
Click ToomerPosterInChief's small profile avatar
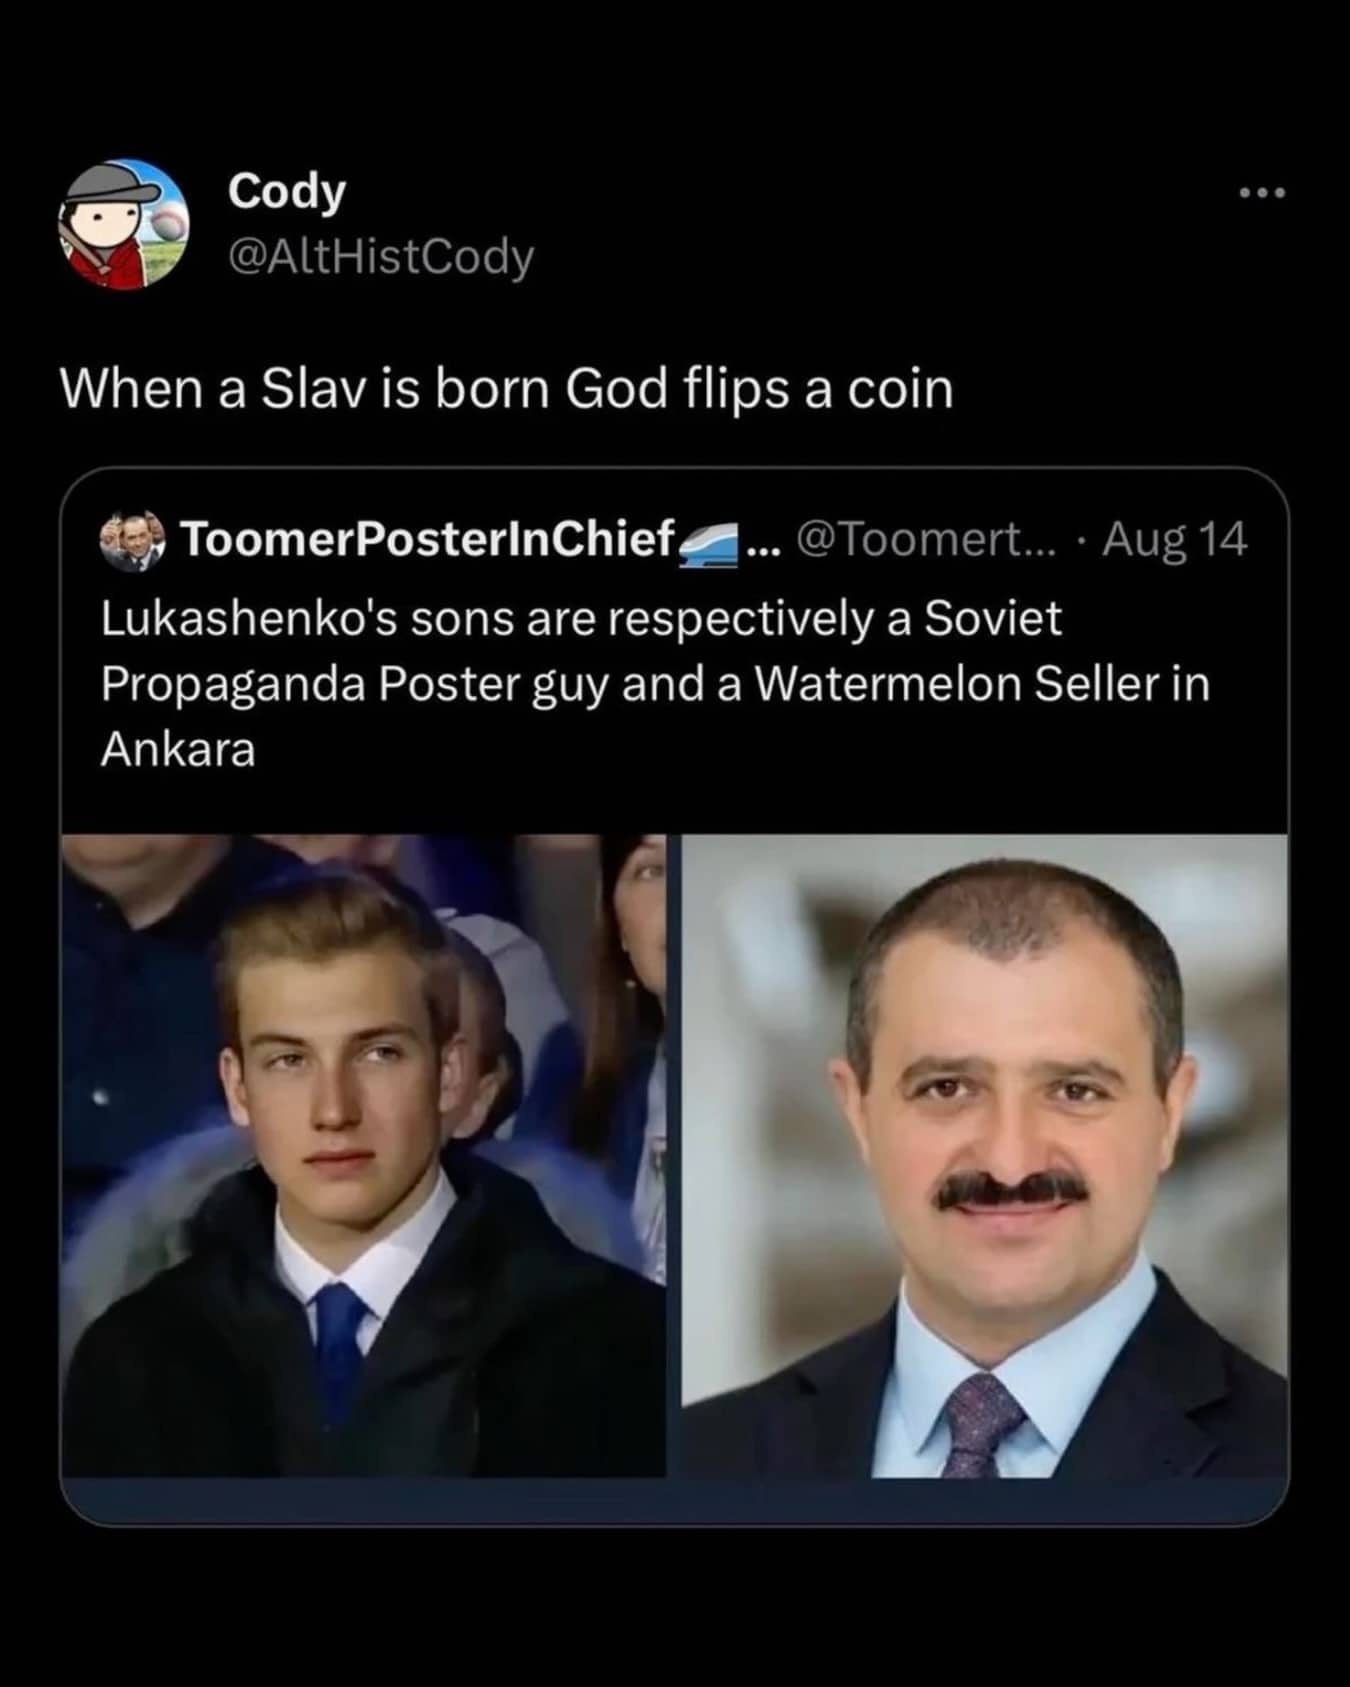(x=133, y=541)
